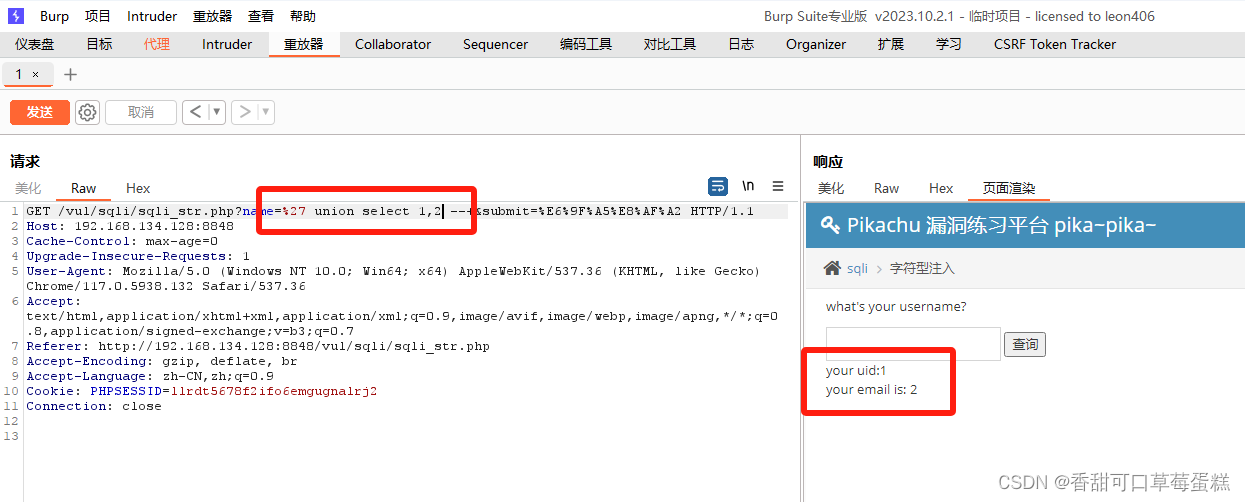Switch to Sequencer tab
Image resolution: width=1245 pixels, height=502 pixels.
pyautogui.click(x=495, y=44)
